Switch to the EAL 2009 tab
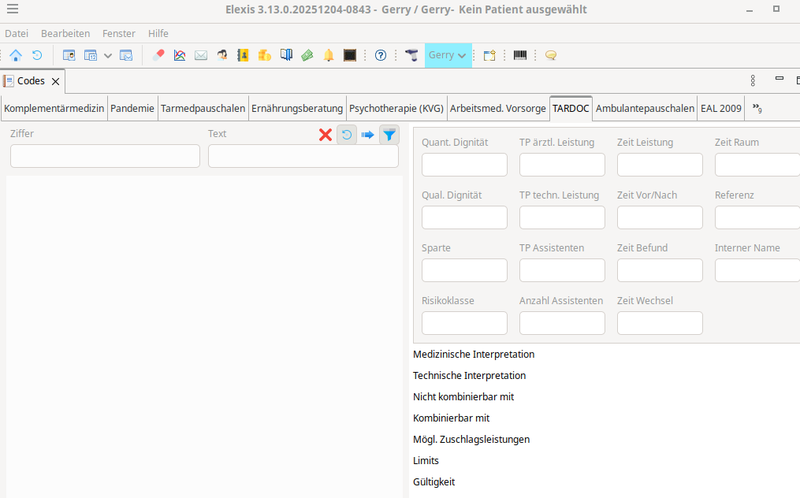 pos(721,108)
